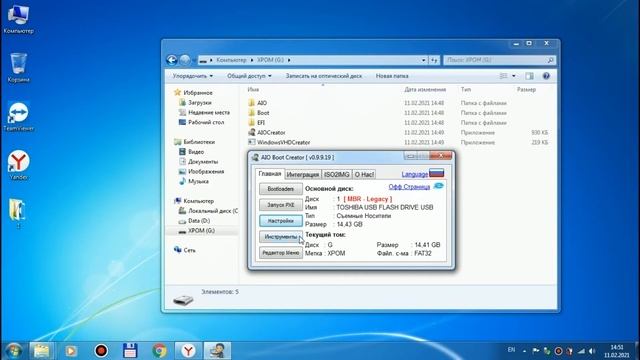
Task: Click Записать на оптический диск
Action: [x=324, y=76]
